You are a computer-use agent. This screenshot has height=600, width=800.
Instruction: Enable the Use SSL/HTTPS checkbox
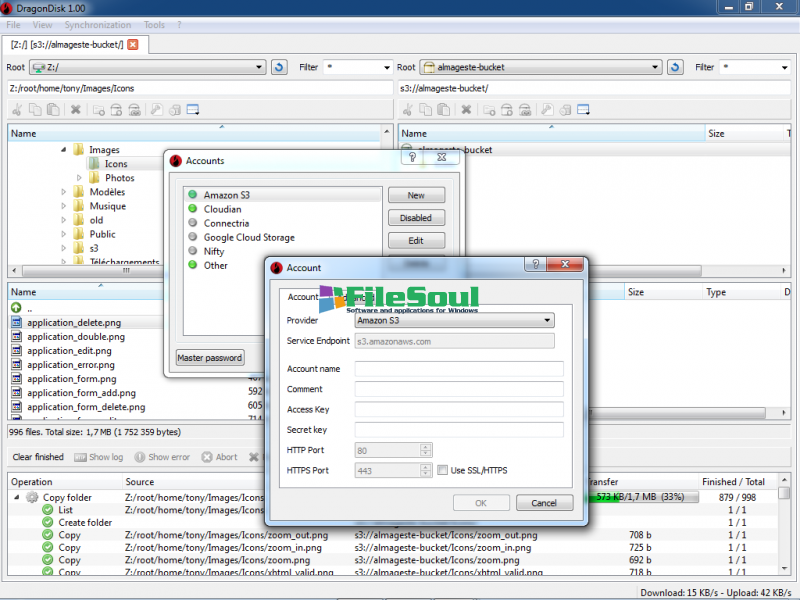443,470
